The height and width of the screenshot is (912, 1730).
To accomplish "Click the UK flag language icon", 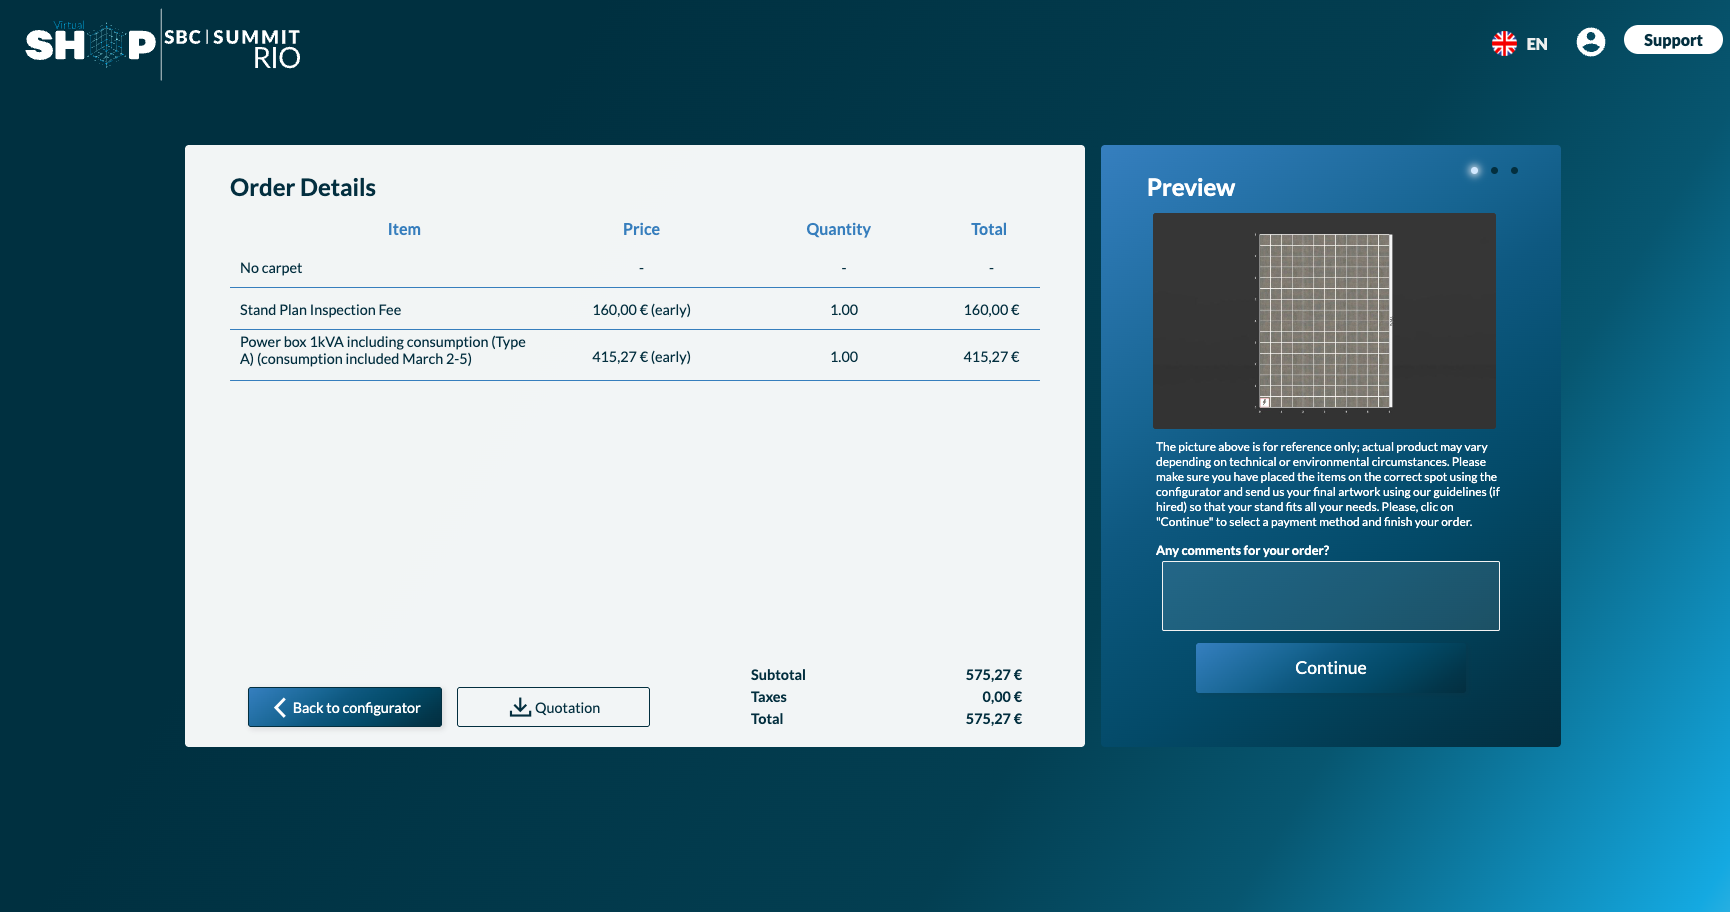I will click(1504, 43).
